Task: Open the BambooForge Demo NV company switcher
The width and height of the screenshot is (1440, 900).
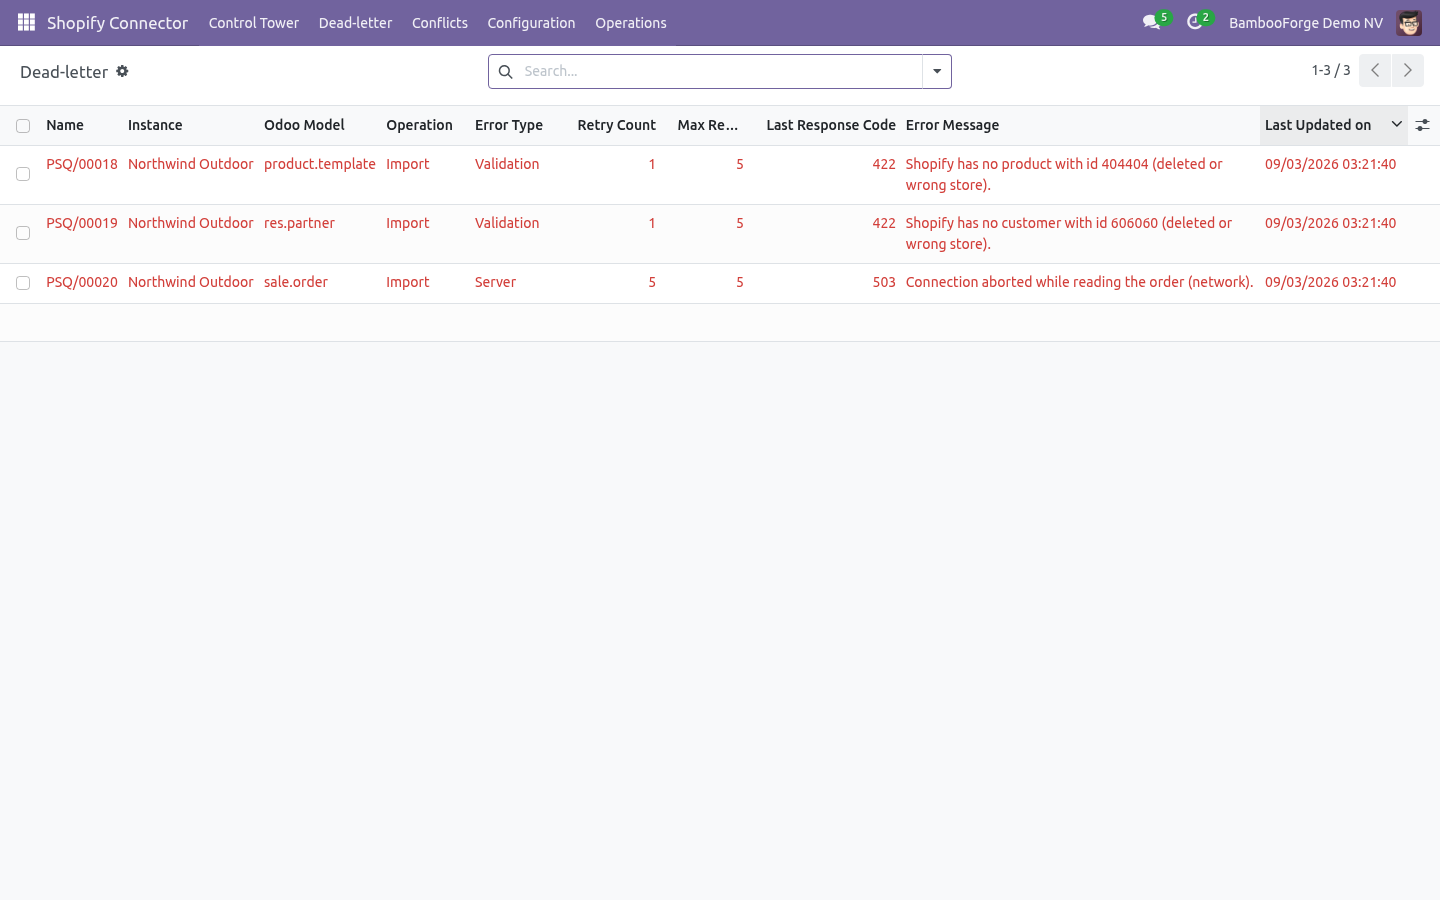Action: 1306,23
